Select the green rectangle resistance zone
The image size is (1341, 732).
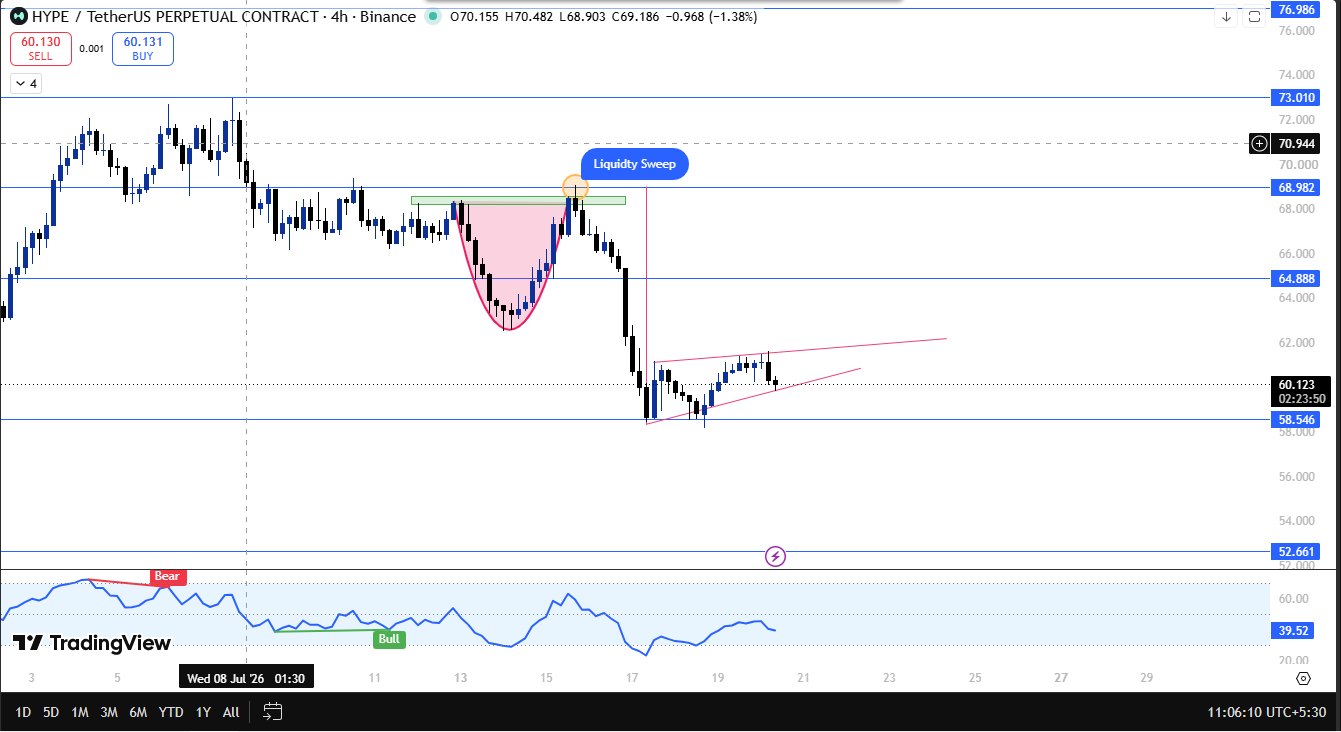518,200
